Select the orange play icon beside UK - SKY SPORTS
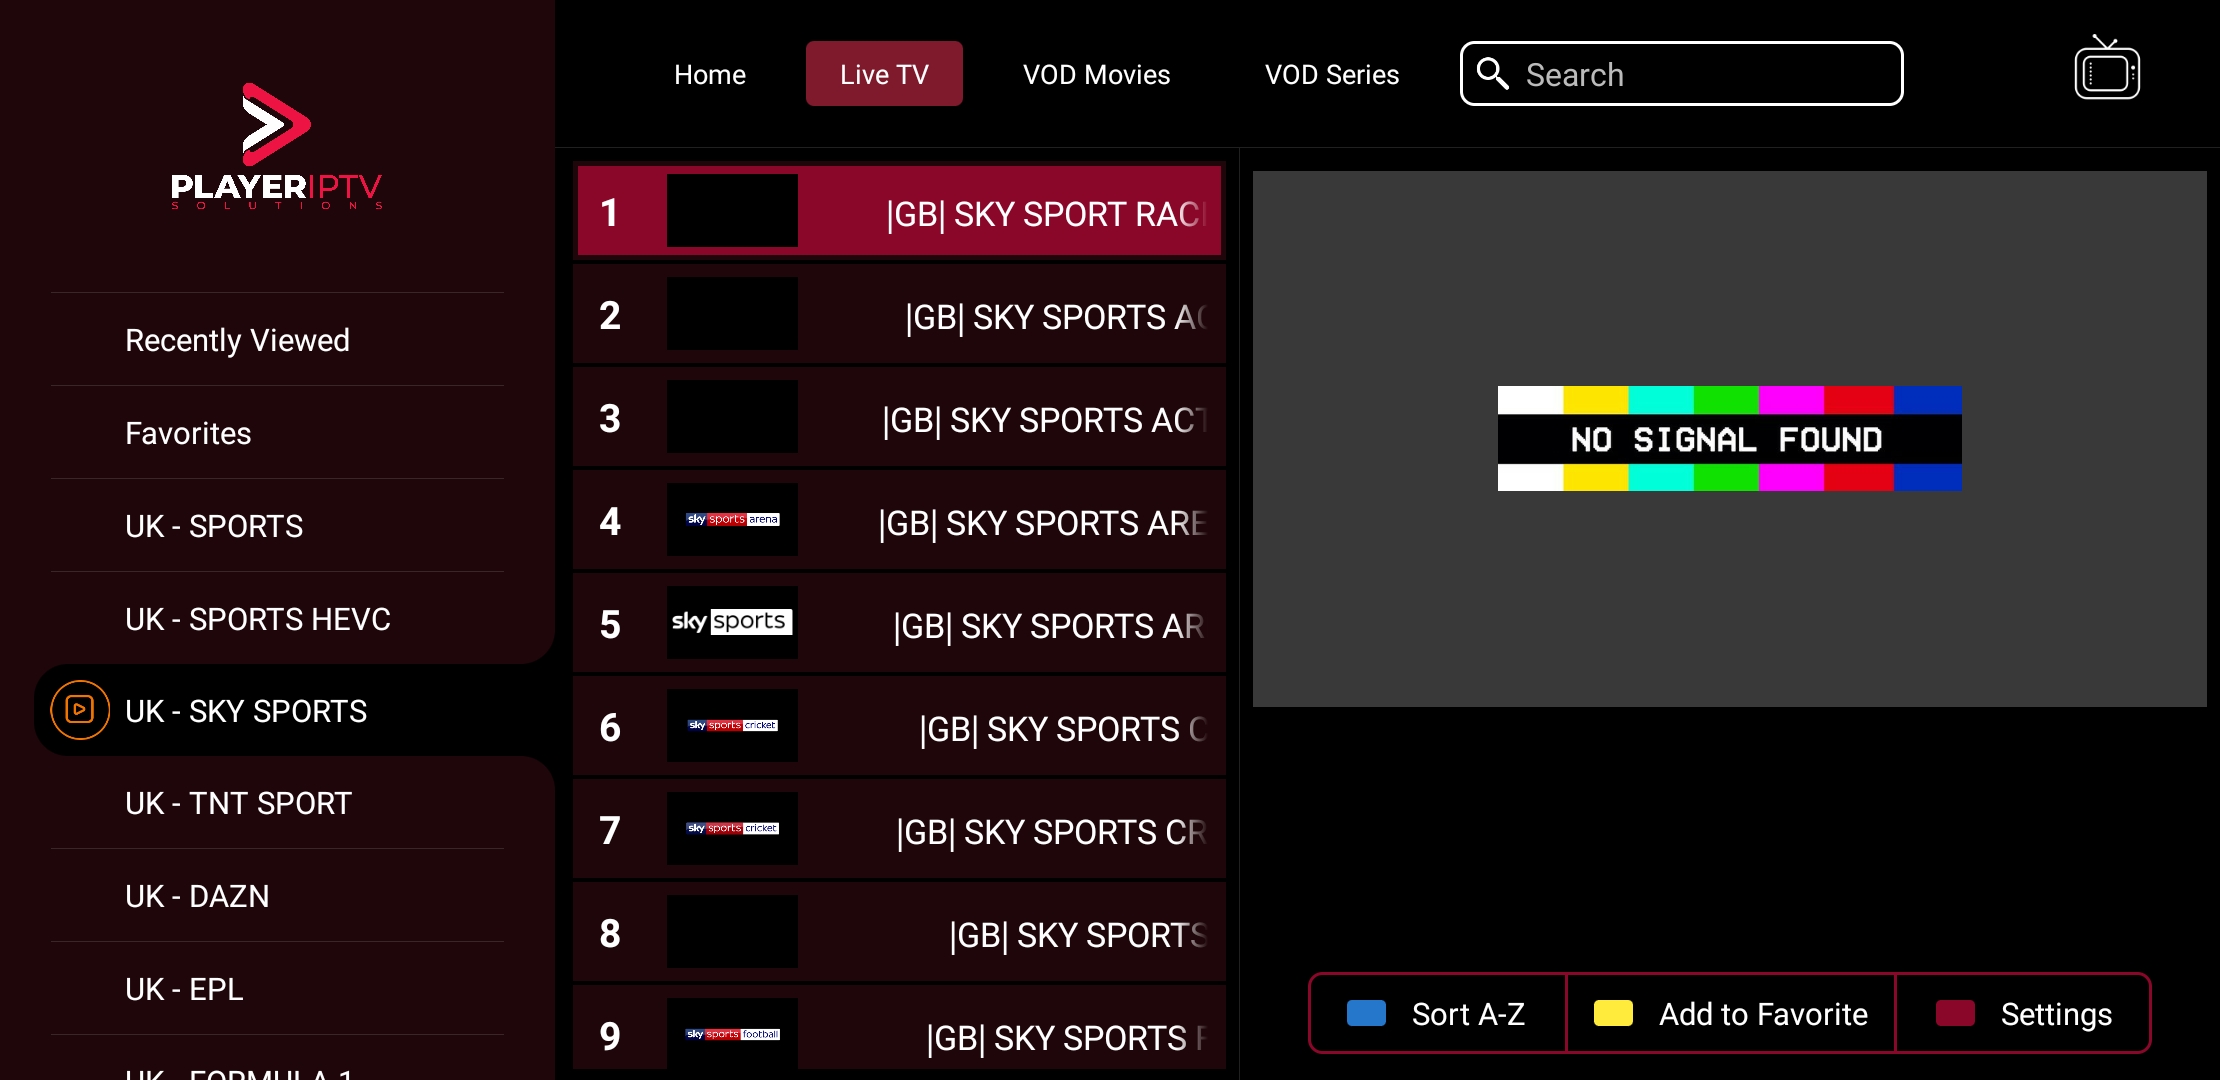 tap(79, 710)
